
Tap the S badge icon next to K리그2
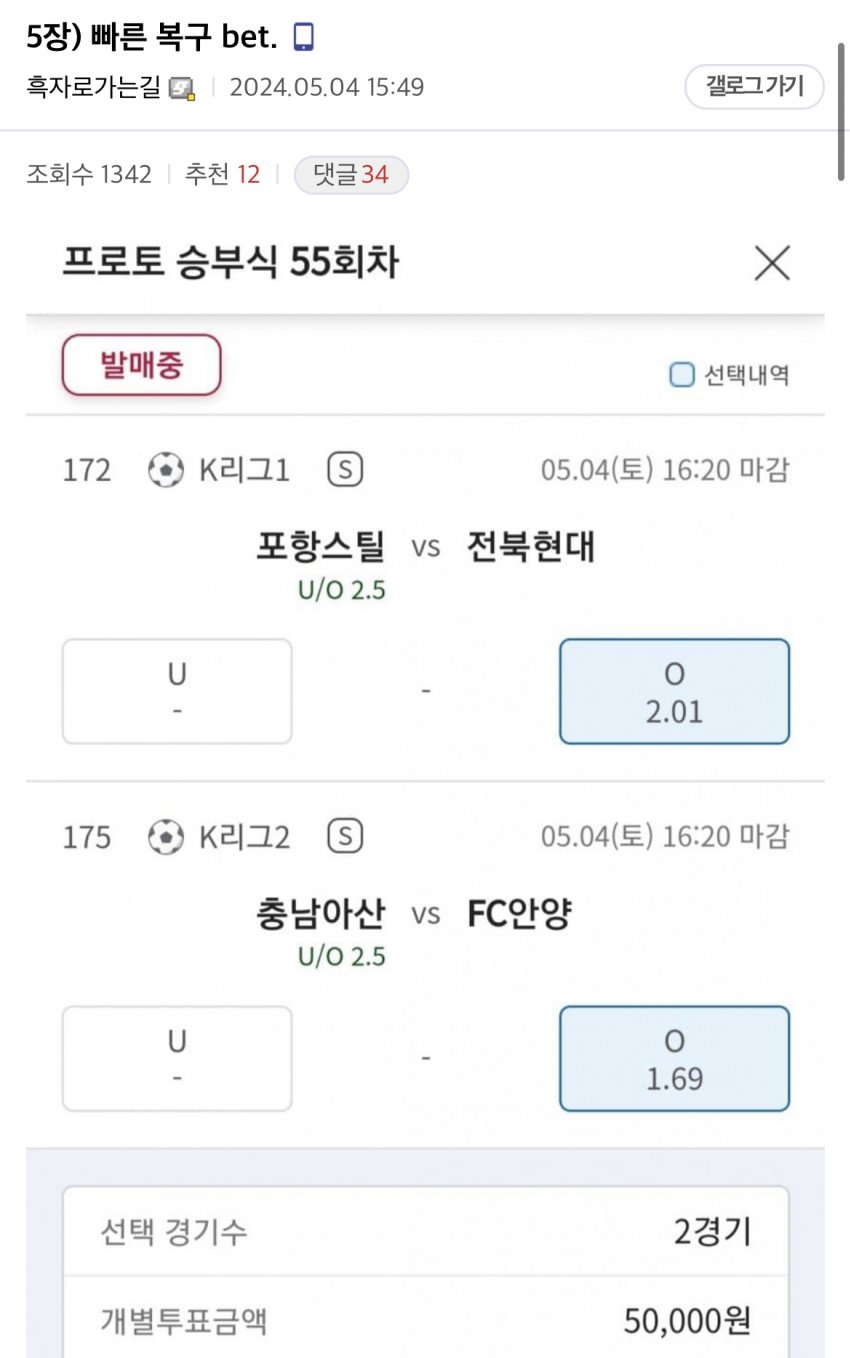click(345, 836)
